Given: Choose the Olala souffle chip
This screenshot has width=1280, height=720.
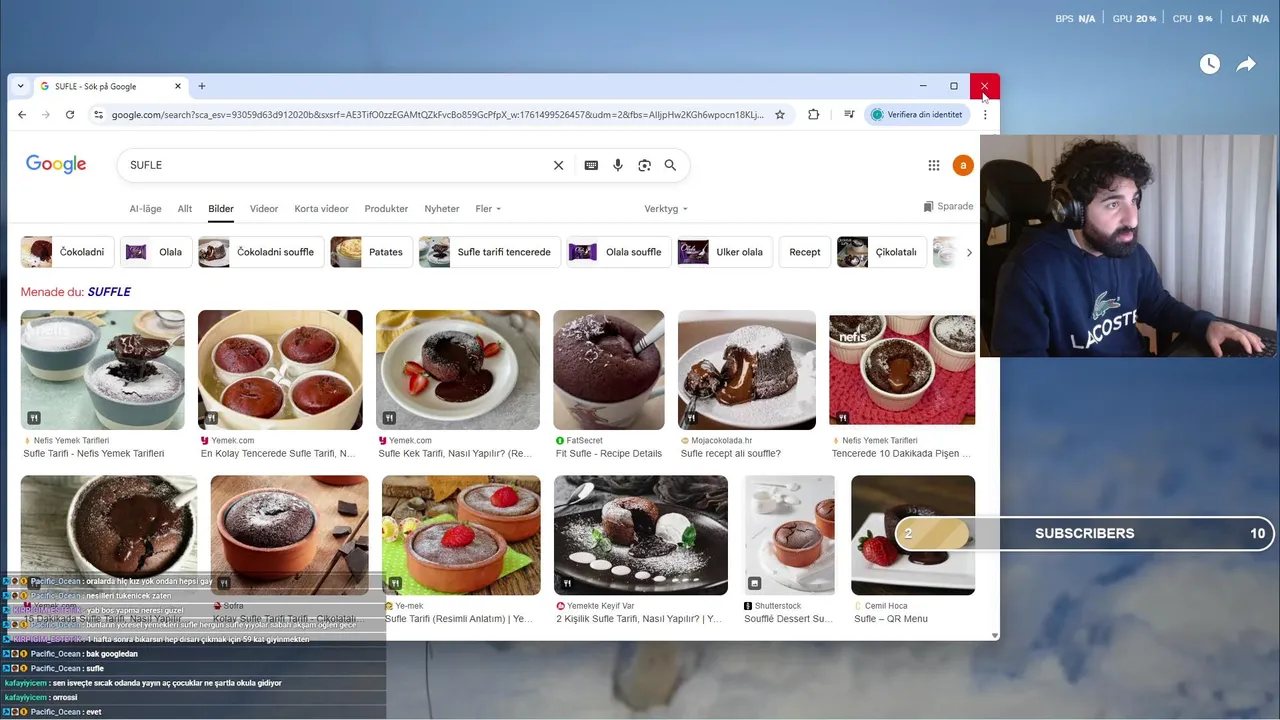Looking at the screenshot, I should click(619, 252).
